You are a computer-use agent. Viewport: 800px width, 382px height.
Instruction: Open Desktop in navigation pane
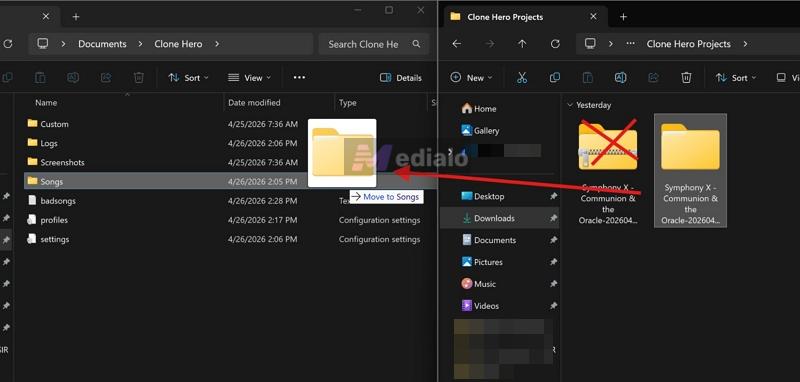(x=483, y=196)
